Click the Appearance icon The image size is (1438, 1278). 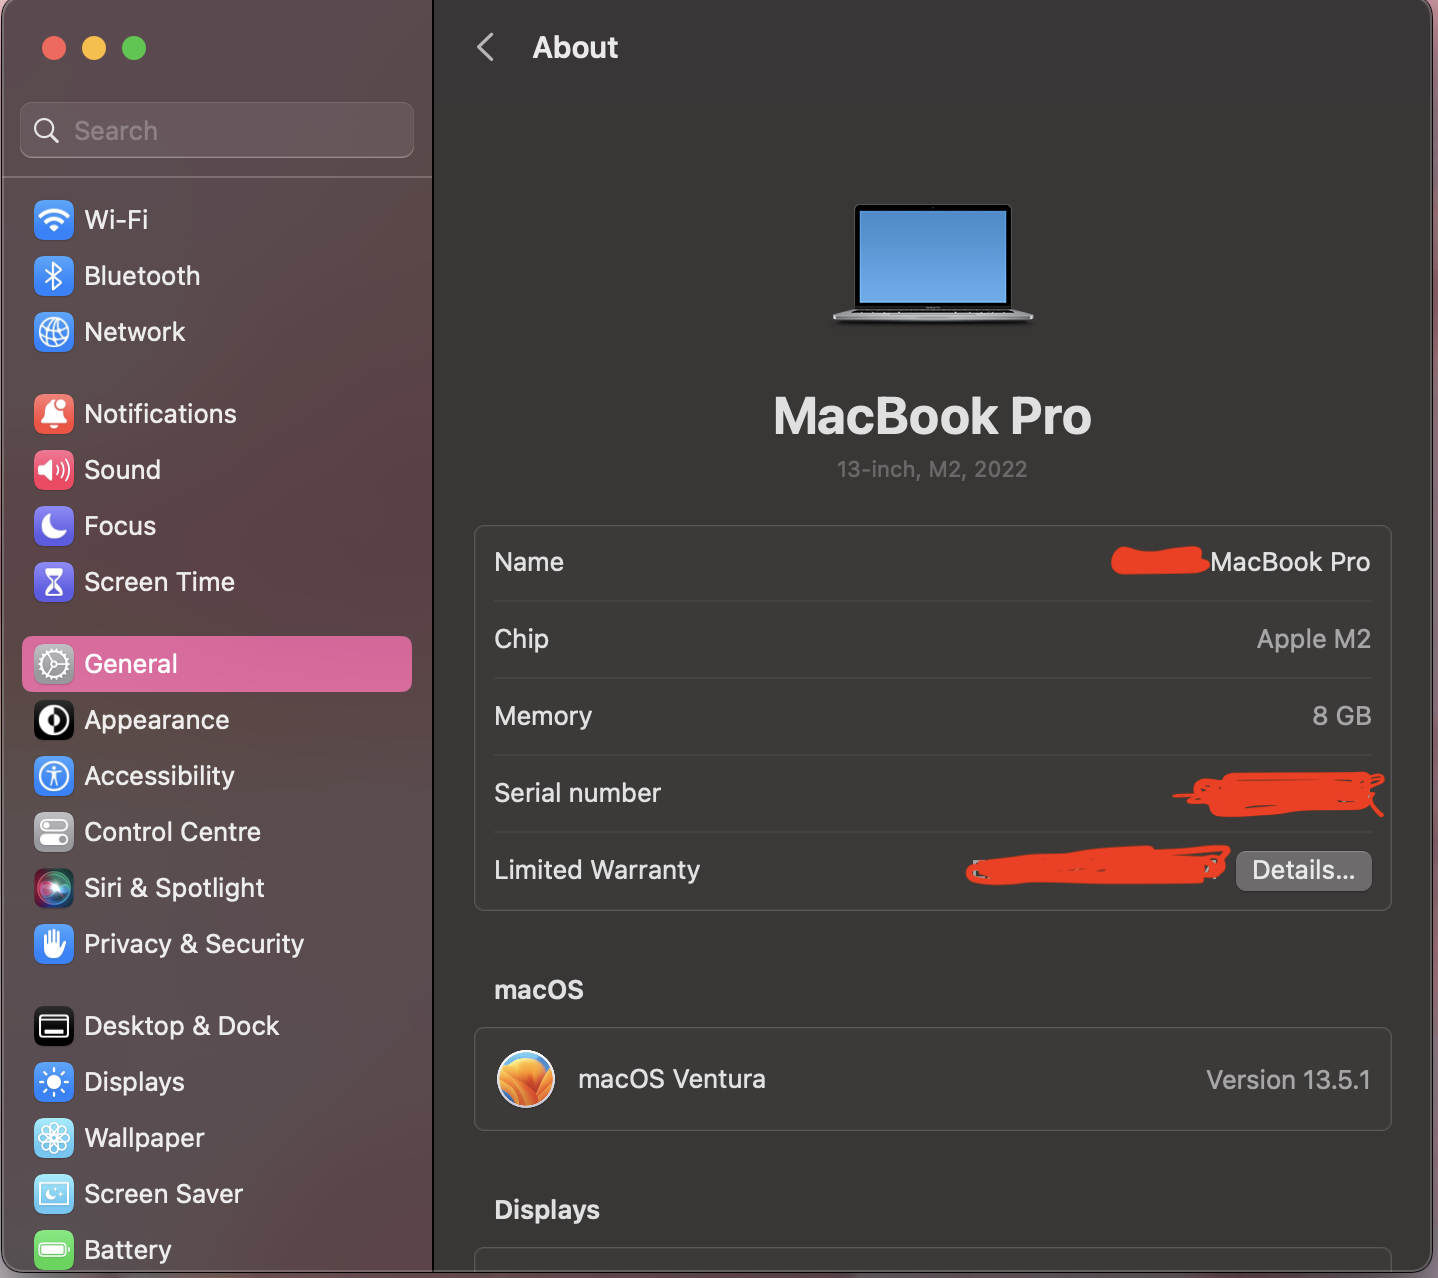point(54,720)
